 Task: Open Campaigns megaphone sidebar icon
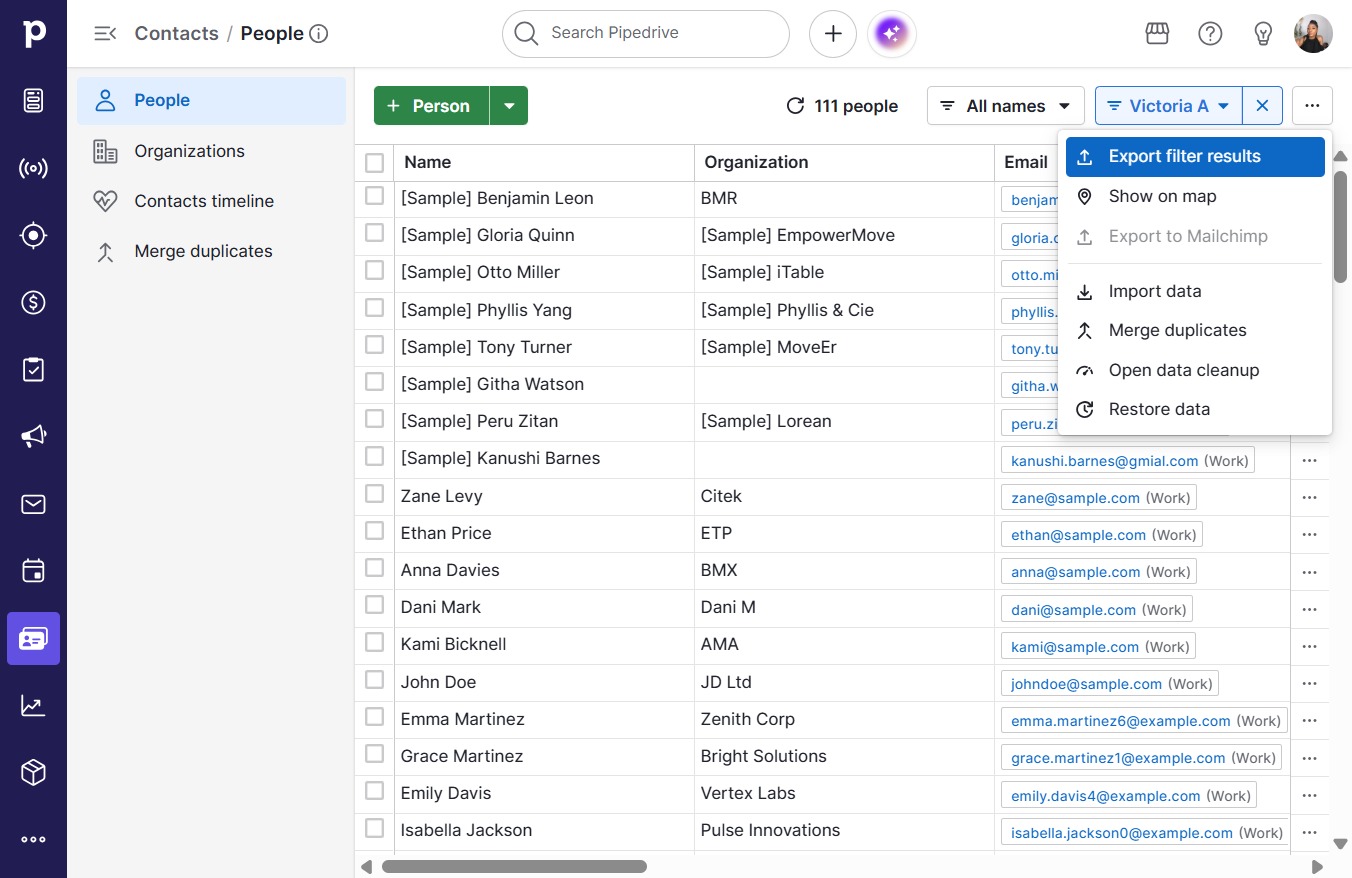click(x=33, y=436)
